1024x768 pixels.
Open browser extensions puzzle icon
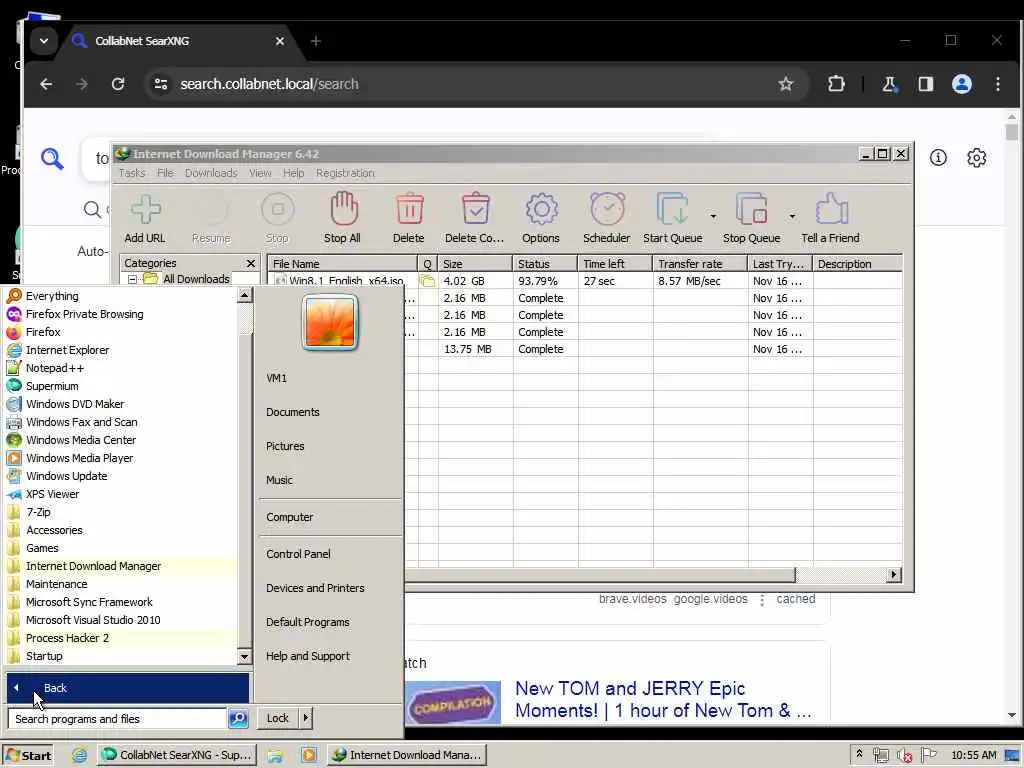point(836,84)
